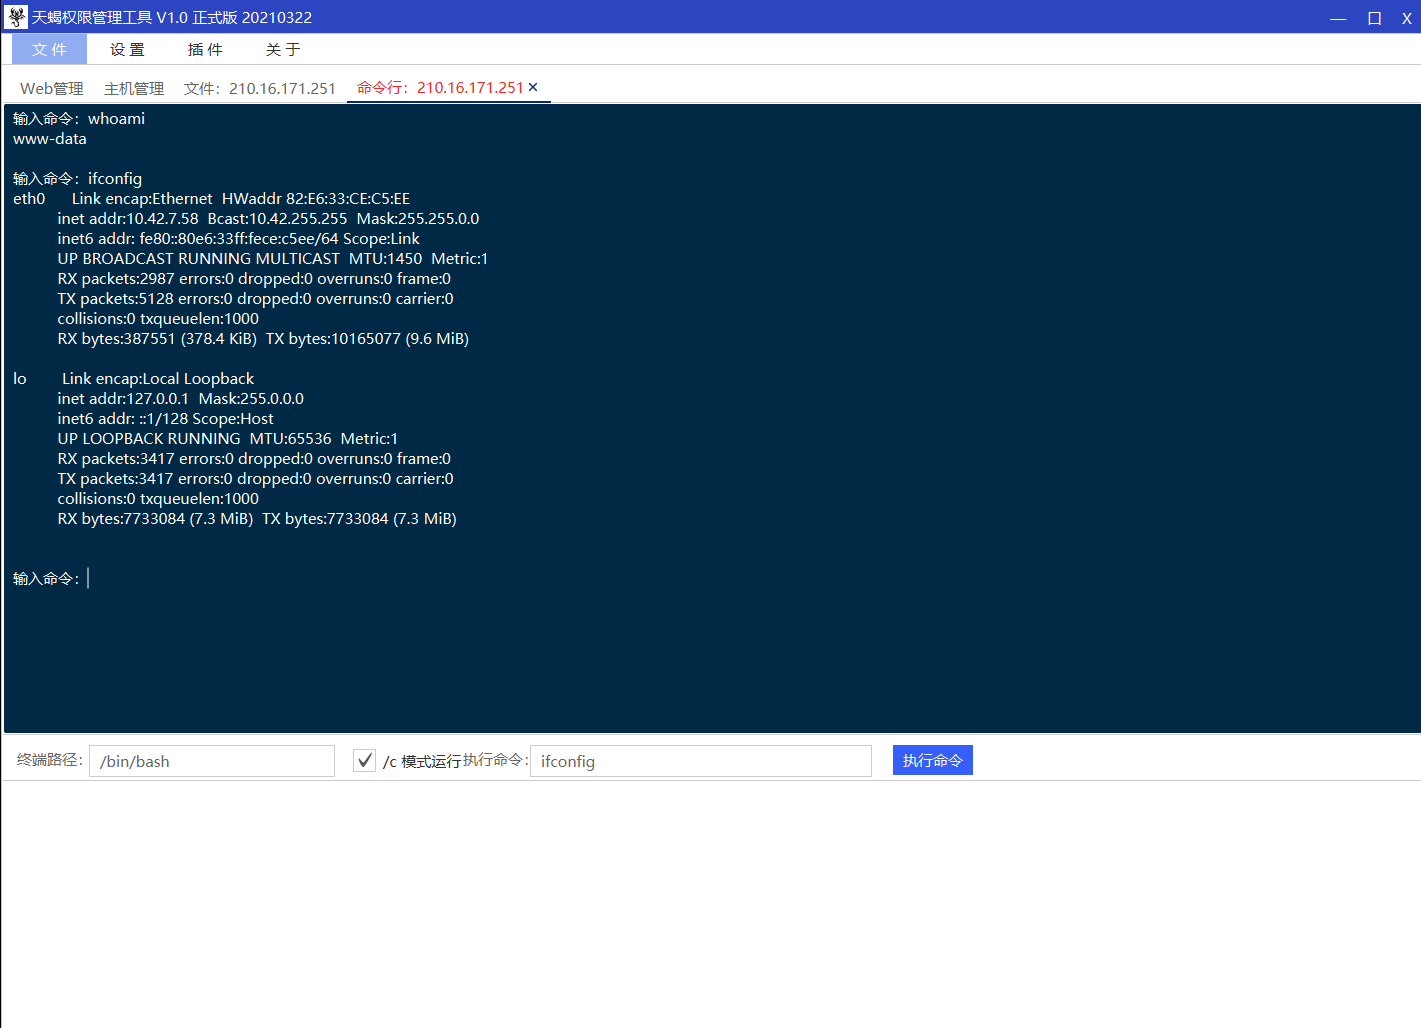Image resolution: width=1421 pixels, height=1028 pixels.
Task: Click the 终端路径 field showing /bin/bash
Action: 211,760
